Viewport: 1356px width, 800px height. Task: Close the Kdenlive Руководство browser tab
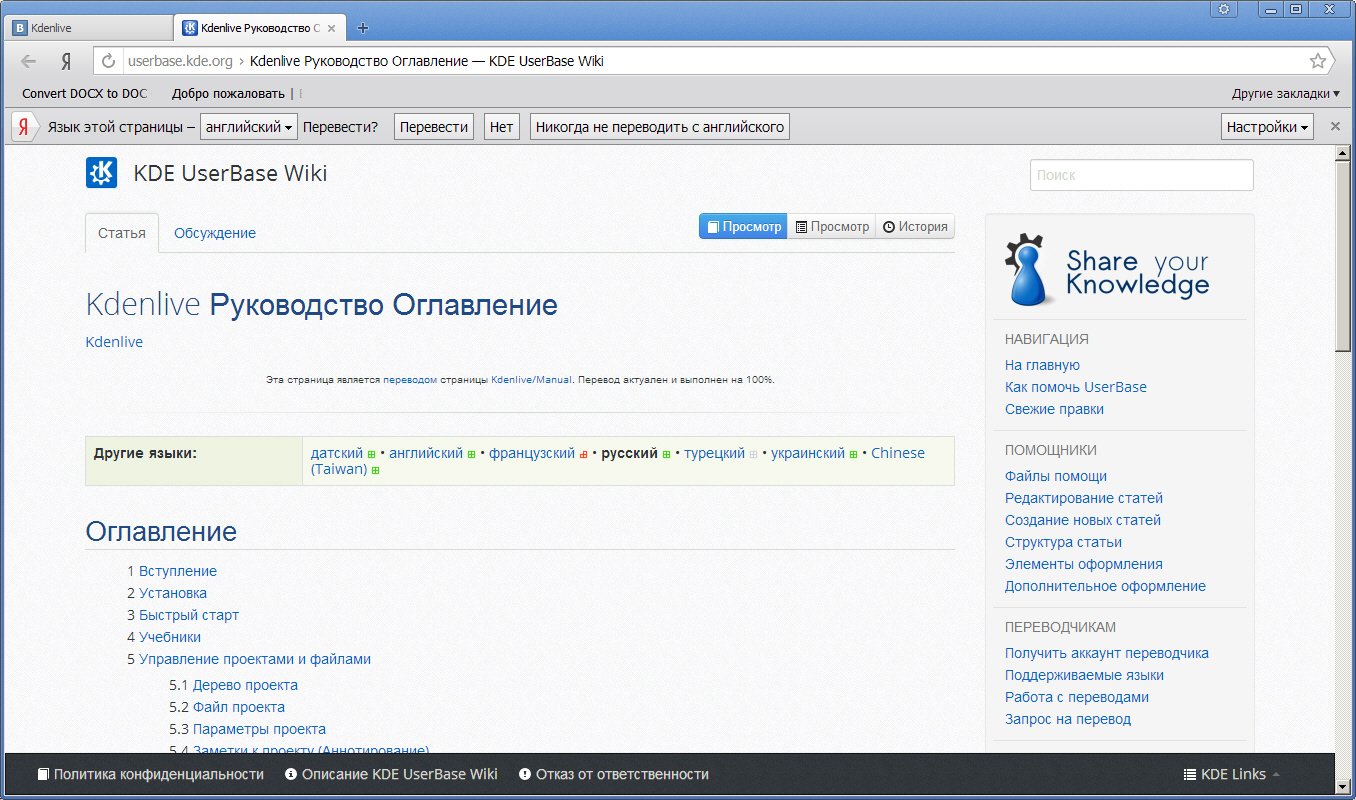(332, 28)
